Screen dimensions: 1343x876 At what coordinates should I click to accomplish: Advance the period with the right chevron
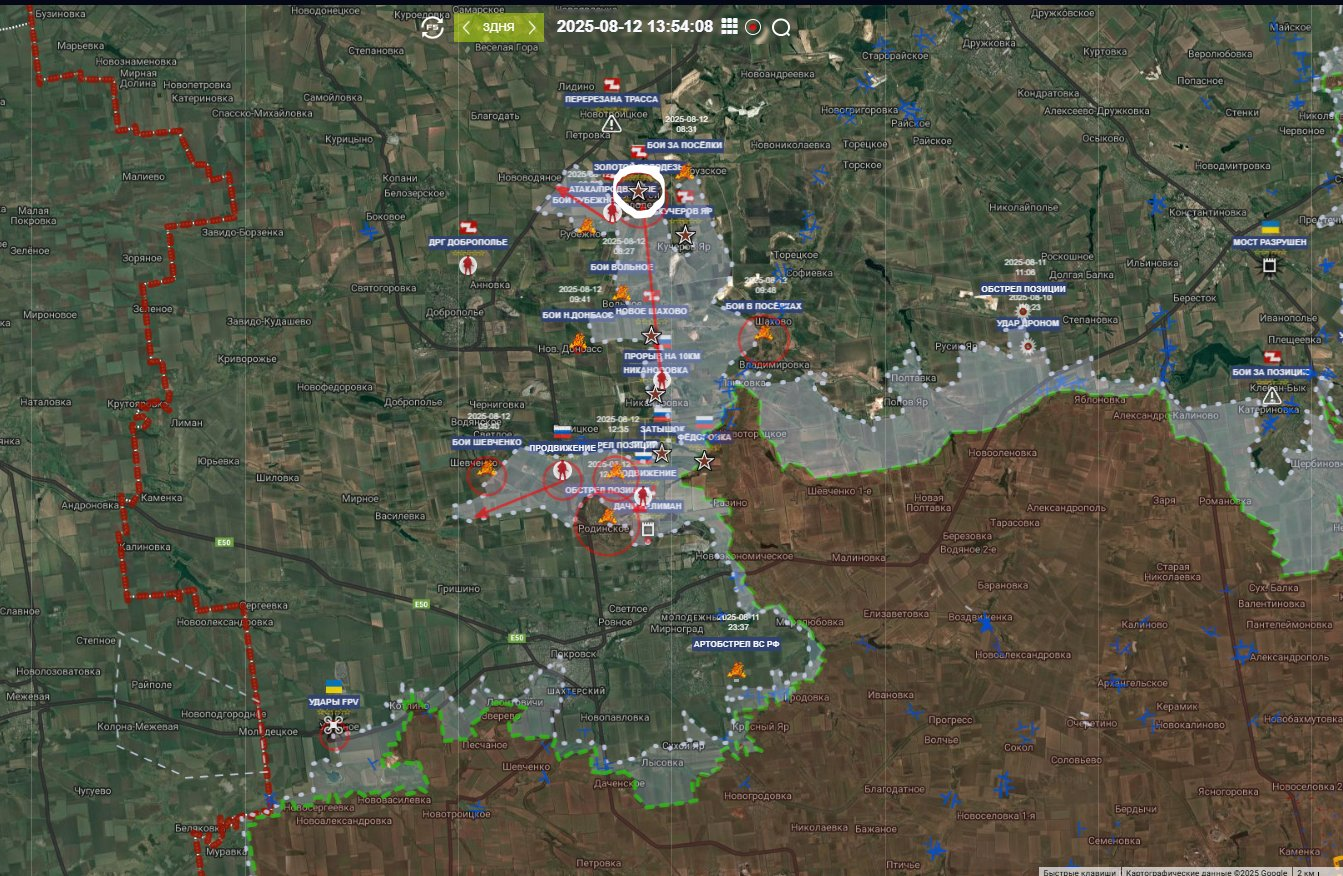click(532, 28)
